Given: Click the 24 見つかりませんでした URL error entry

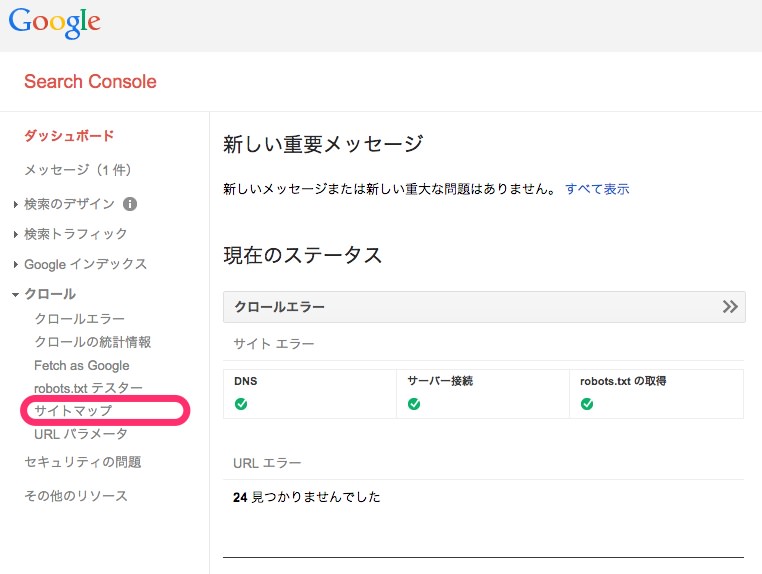Looking at the screenshot, I should 307,497.
